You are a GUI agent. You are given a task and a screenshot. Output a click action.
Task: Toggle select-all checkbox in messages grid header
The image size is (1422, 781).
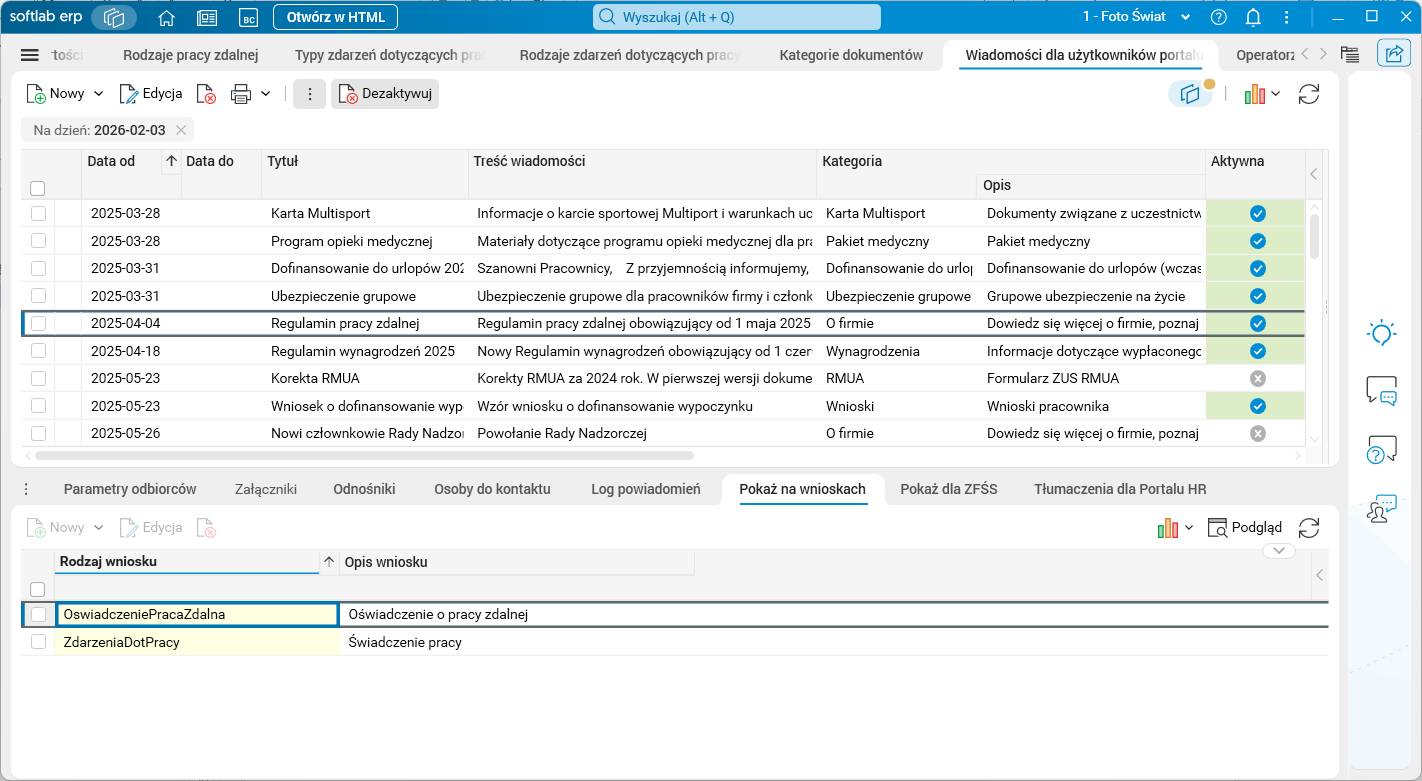click(x=38, y=188)
